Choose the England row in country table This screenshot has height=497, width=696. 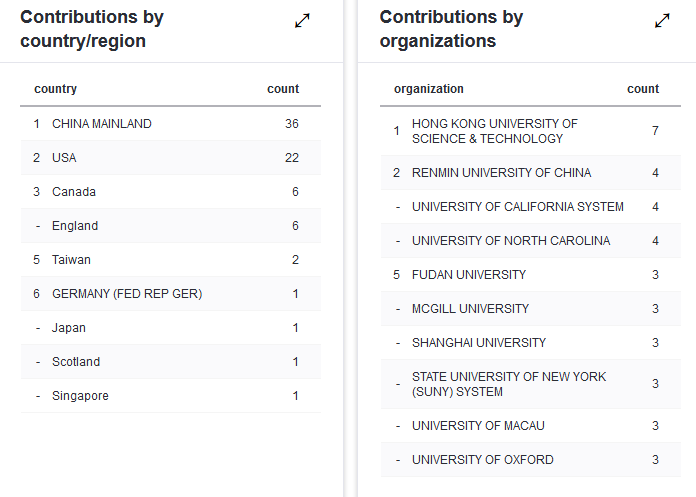(x=171, y=226)
